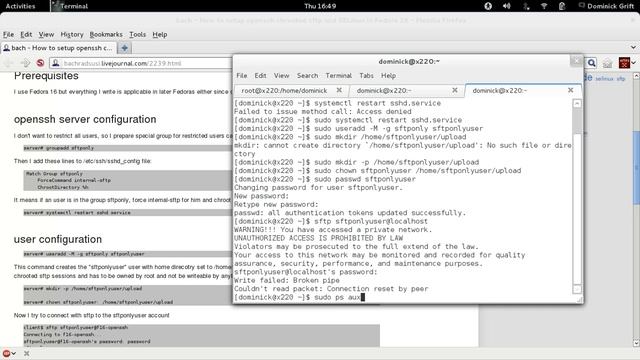
Task: Click the 'sftp sftponlyuser@localhost' command line
Action: [x=331, y=221]
